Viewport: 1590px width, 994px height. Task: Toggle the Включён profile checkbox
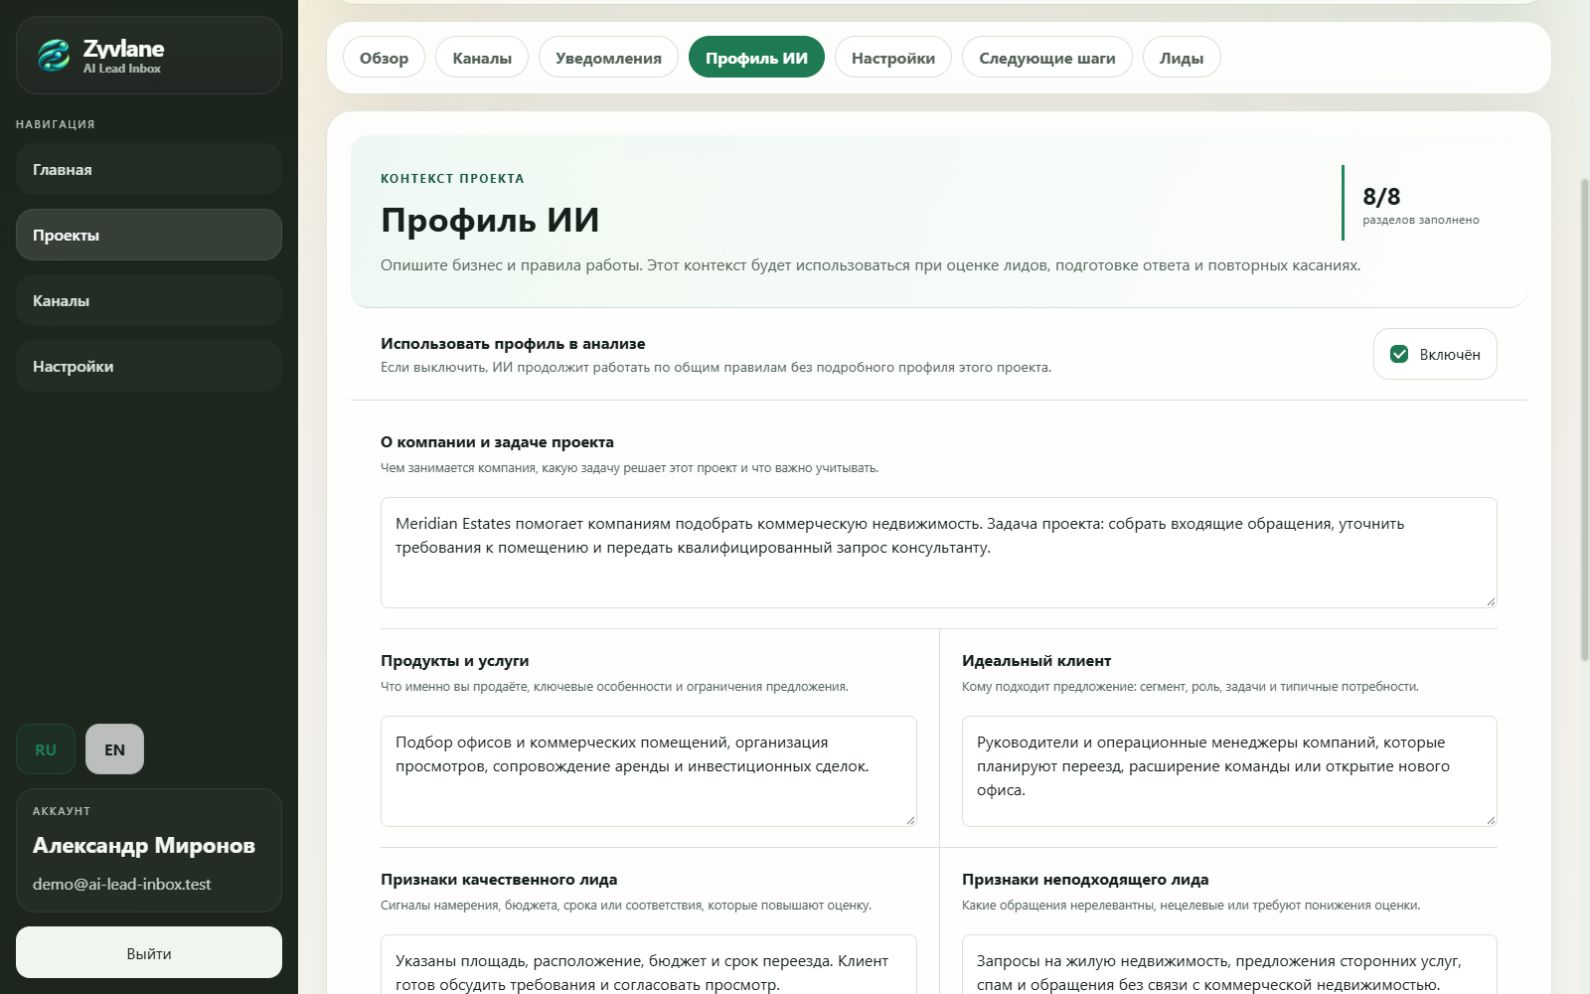pos(1399,354)
